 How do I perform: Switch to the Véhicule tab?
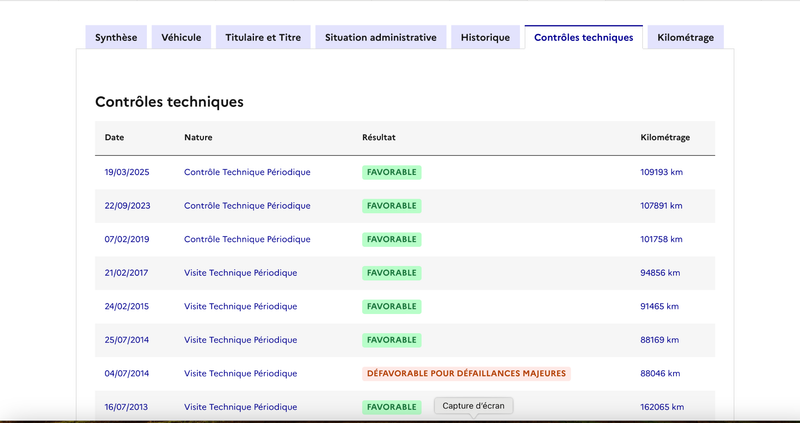click(x=181, y=37)
